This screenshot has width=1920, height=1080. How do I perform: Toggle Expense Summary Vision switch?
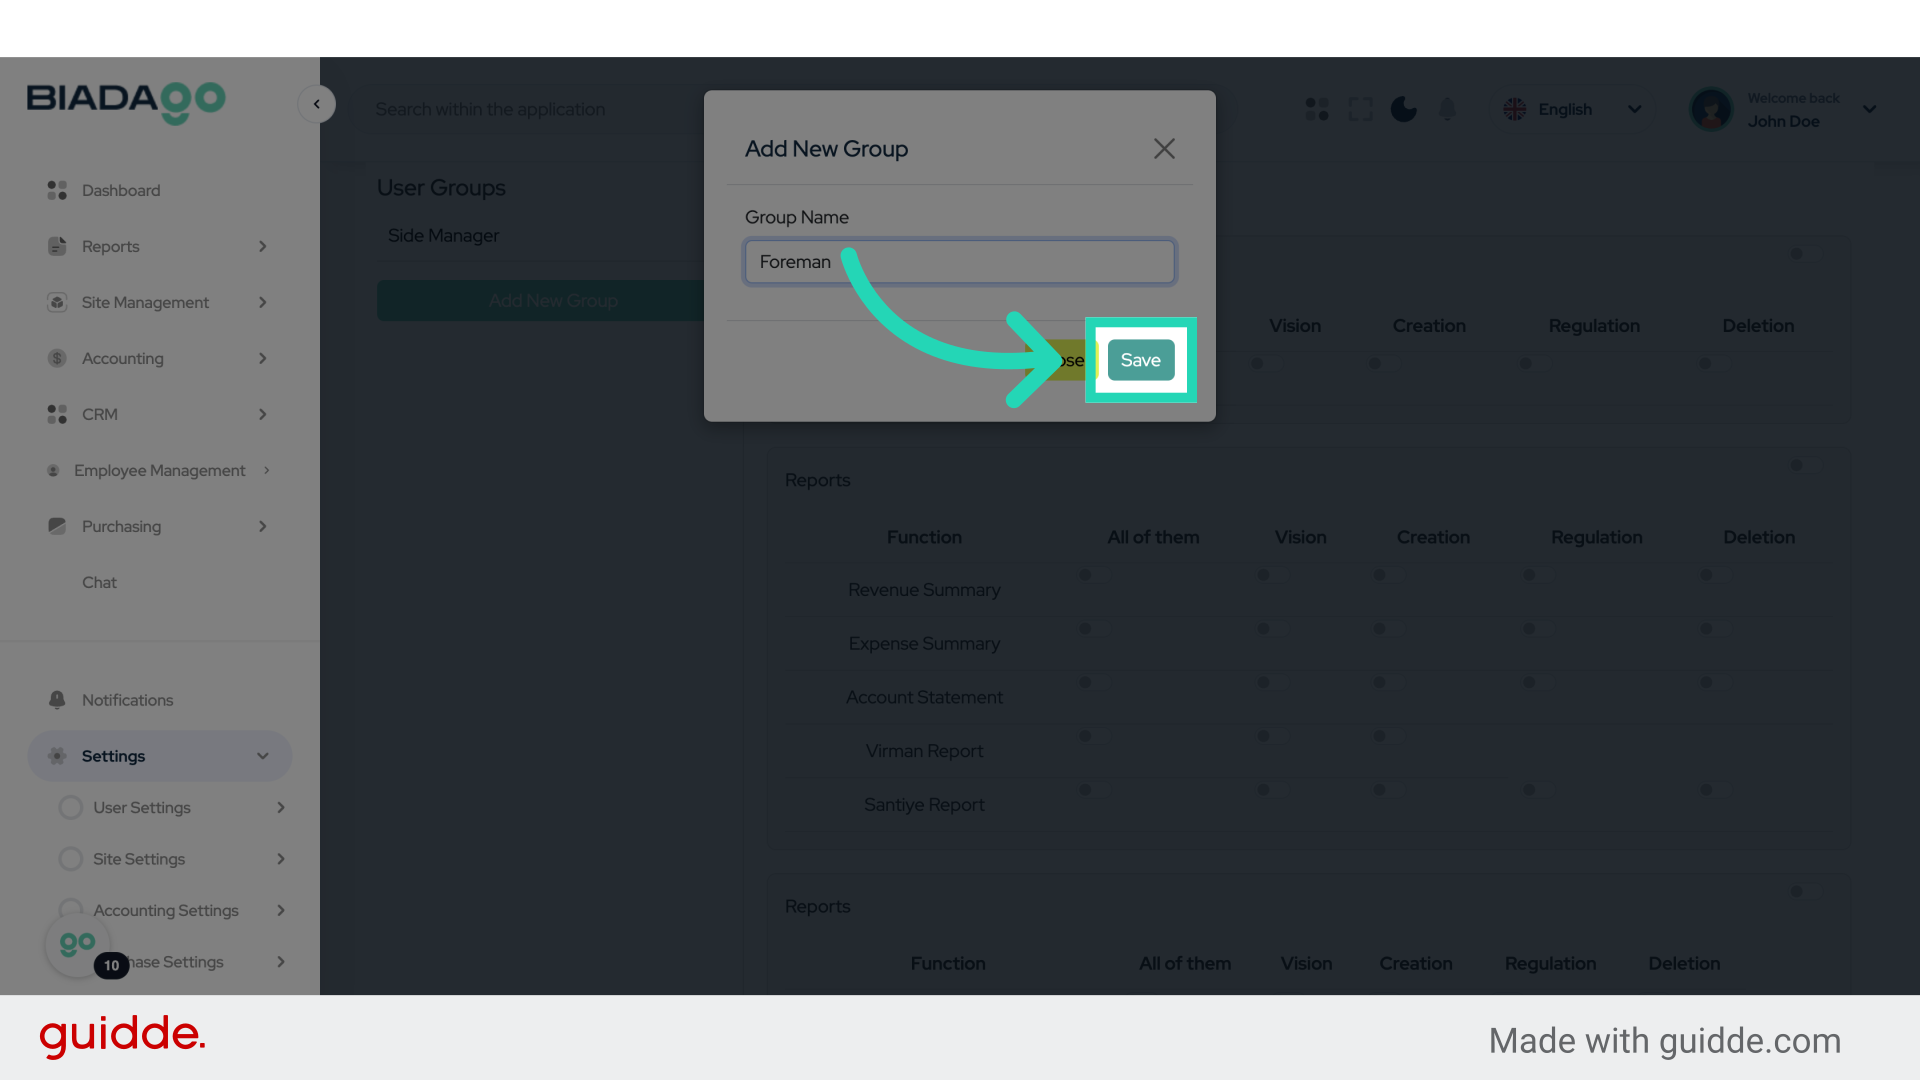click(1270, 629)
